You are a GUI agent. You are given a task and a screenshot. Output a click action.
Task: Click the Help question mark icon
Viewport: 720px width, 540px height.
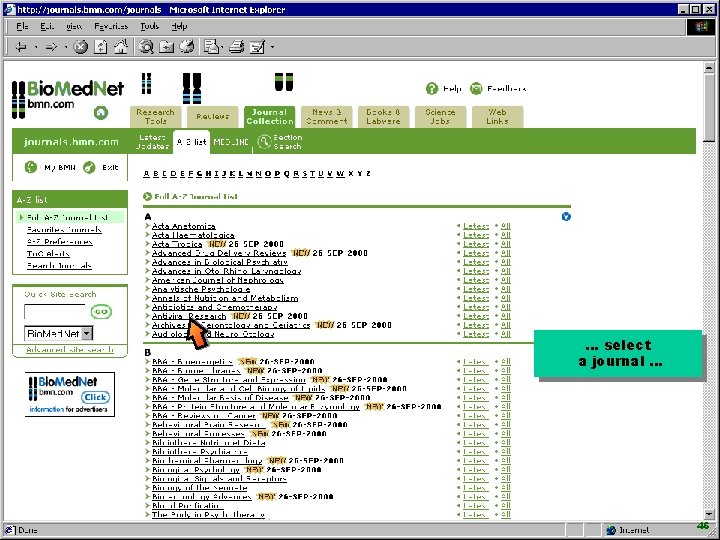[x=432, y=89]
